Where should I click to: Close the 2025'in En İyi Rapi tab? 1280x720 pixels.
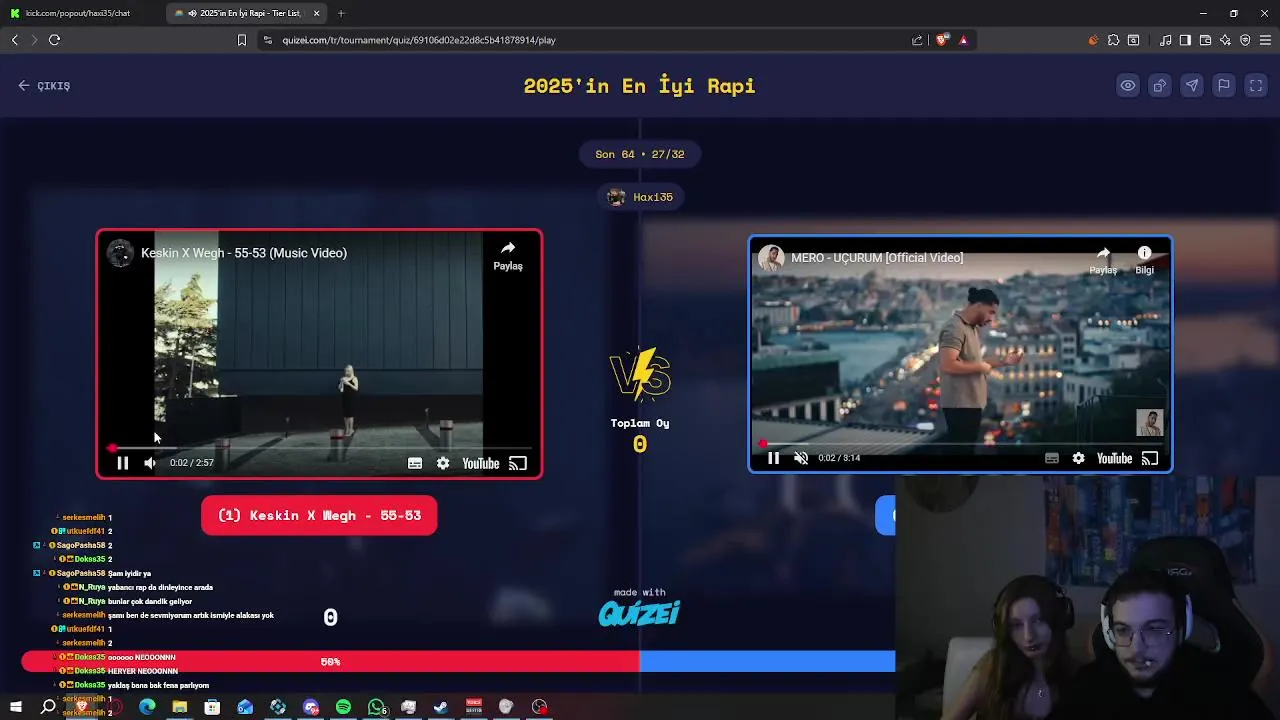317,13
